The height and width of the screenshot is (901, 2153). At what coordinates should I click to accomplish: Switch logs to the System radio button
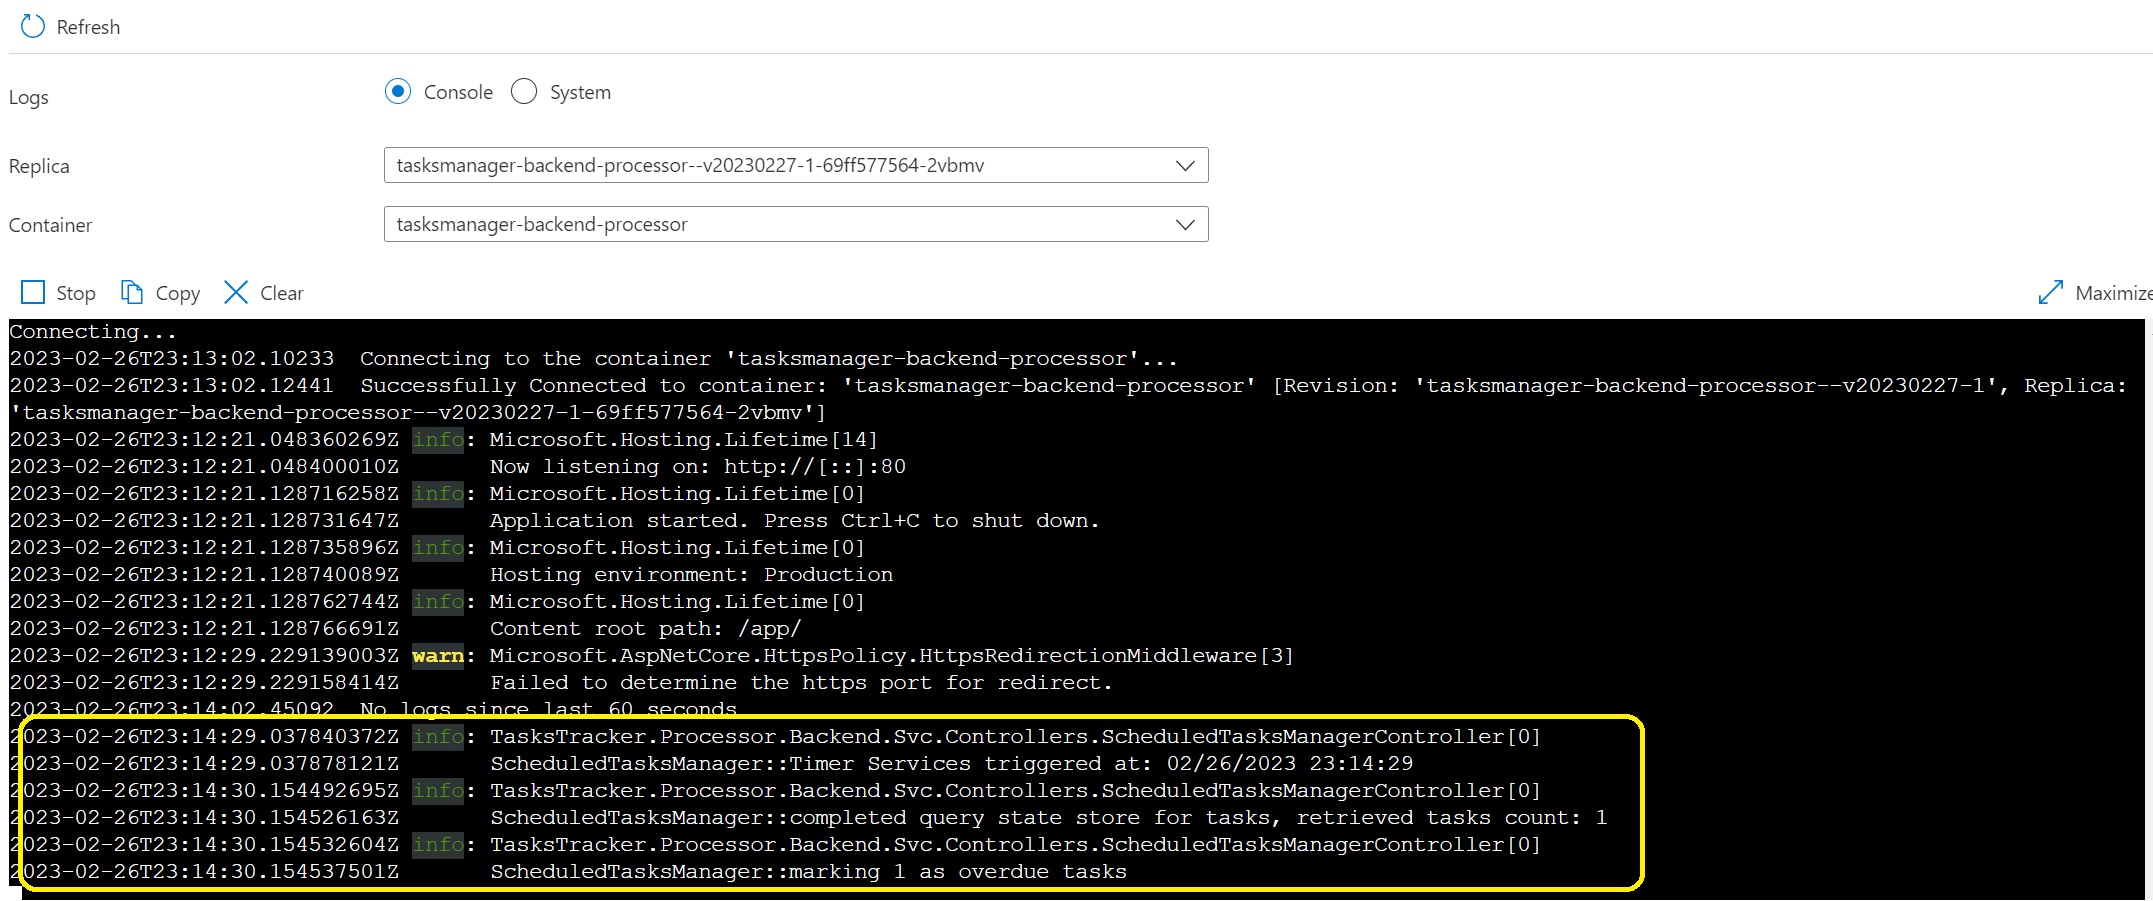[524, 92]
